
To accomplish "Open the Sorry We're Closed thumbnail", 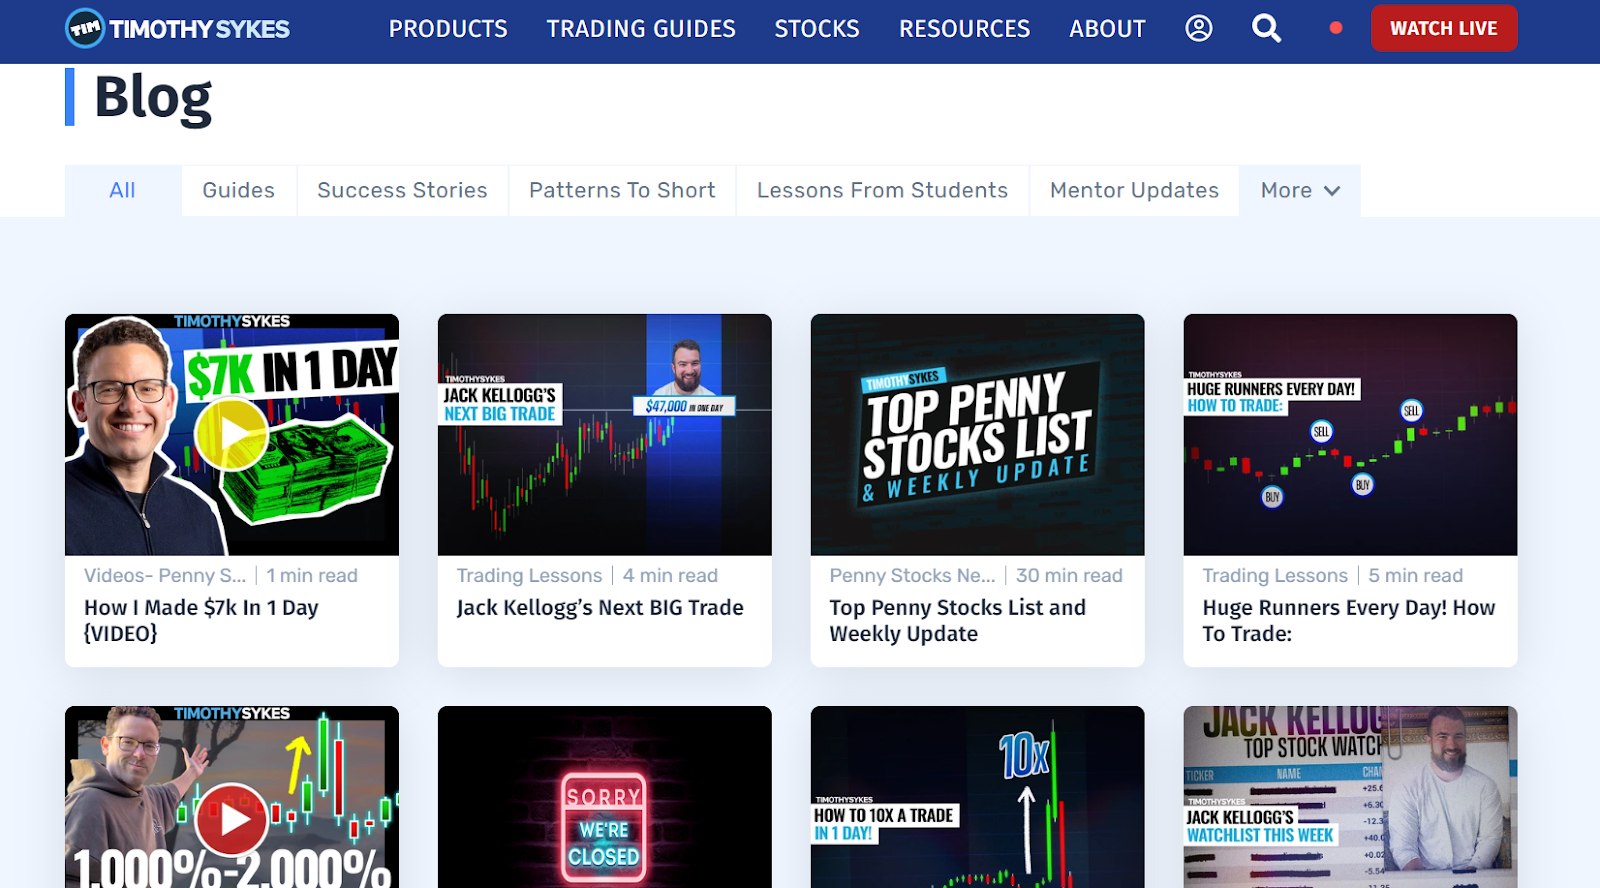I will point(605,797).
